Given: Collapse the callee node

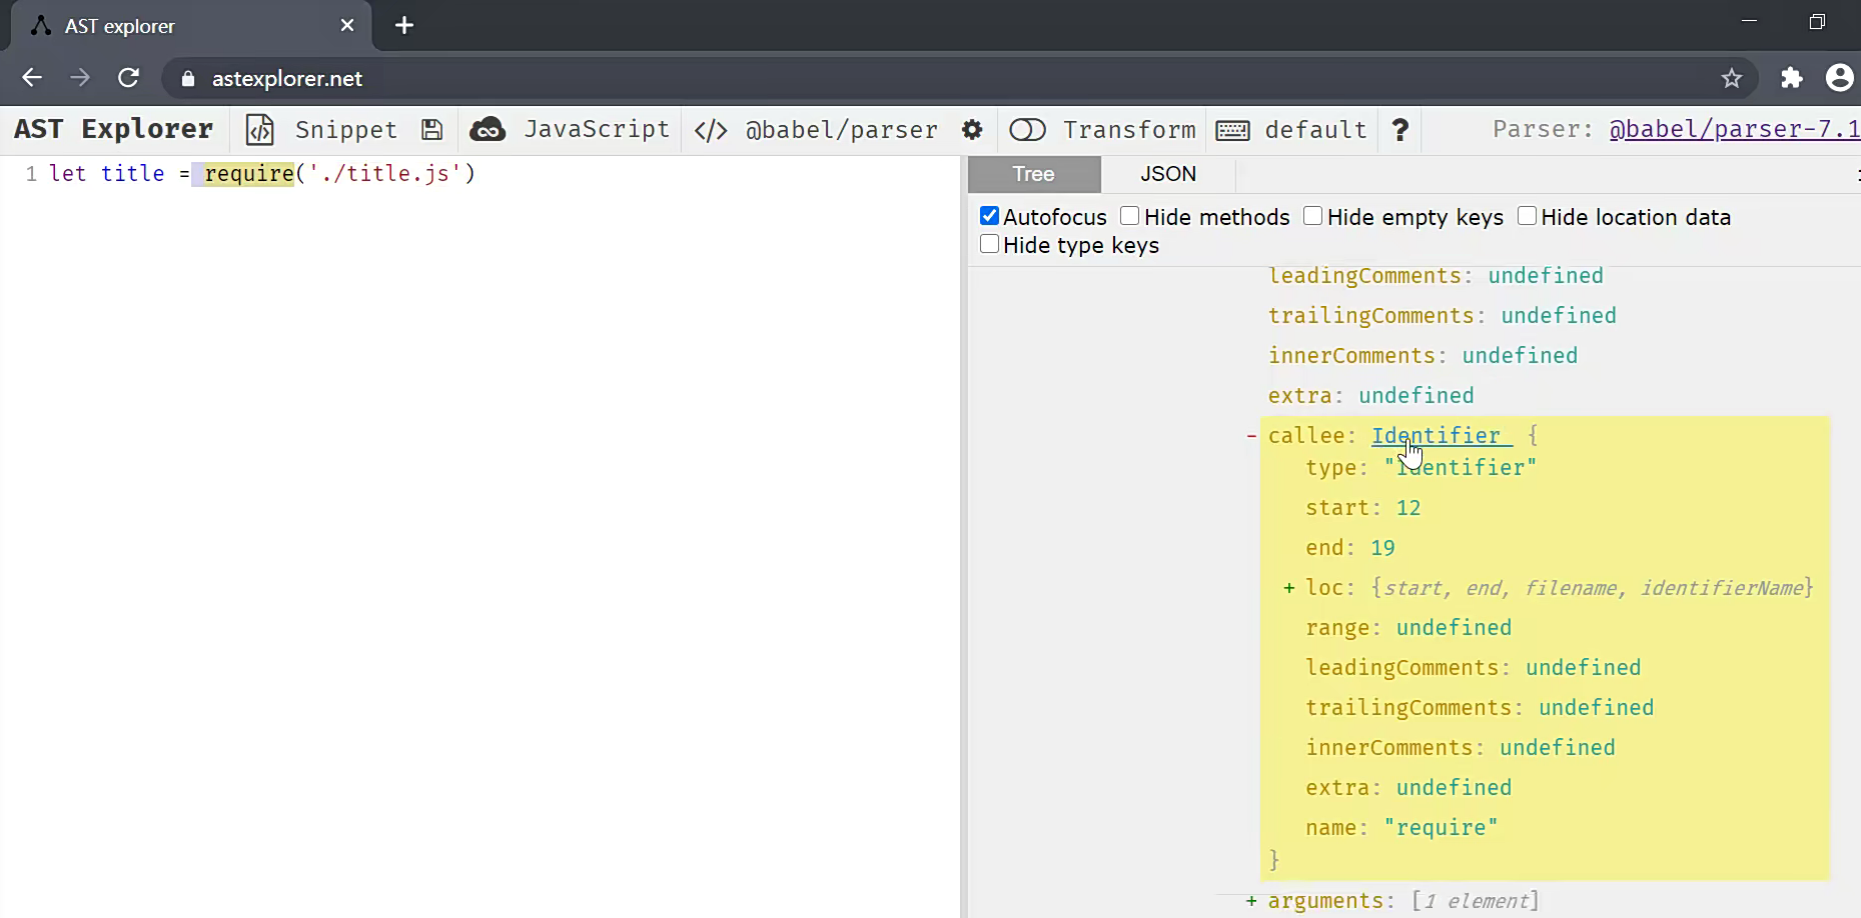Looking at the screenshot, I should coord(1251,436).
